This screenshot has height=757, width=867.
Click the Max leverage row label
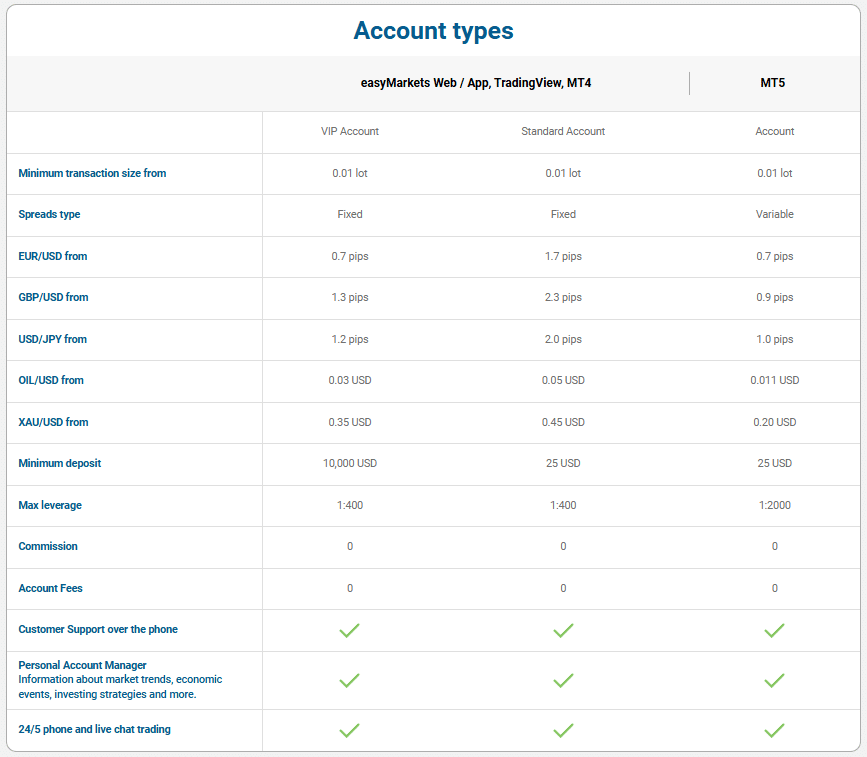tap(50, 505)
